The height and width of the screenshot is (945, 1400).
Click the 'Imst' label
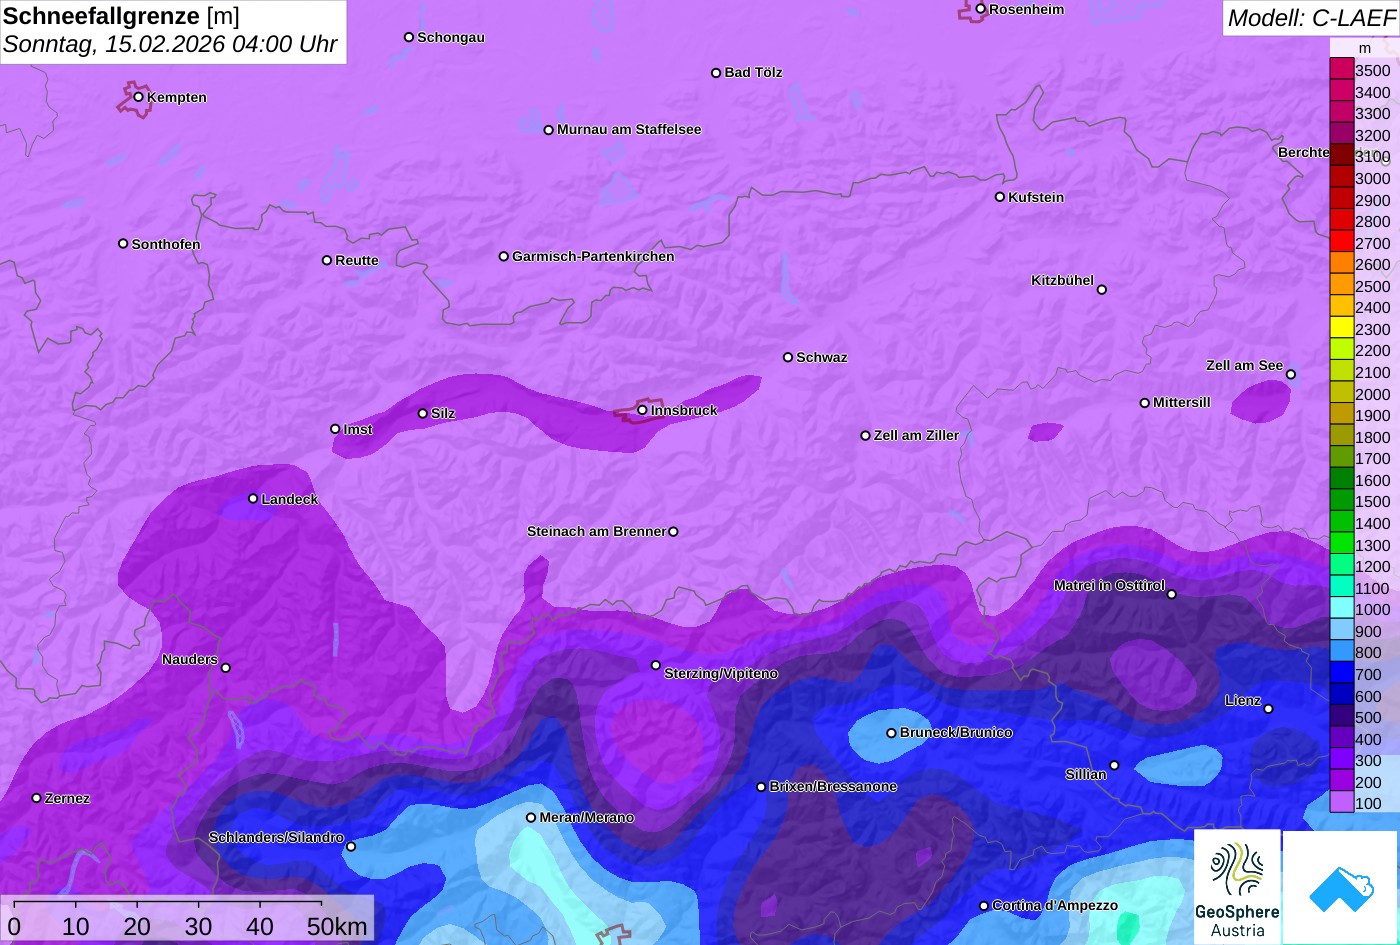pos(358,429)
